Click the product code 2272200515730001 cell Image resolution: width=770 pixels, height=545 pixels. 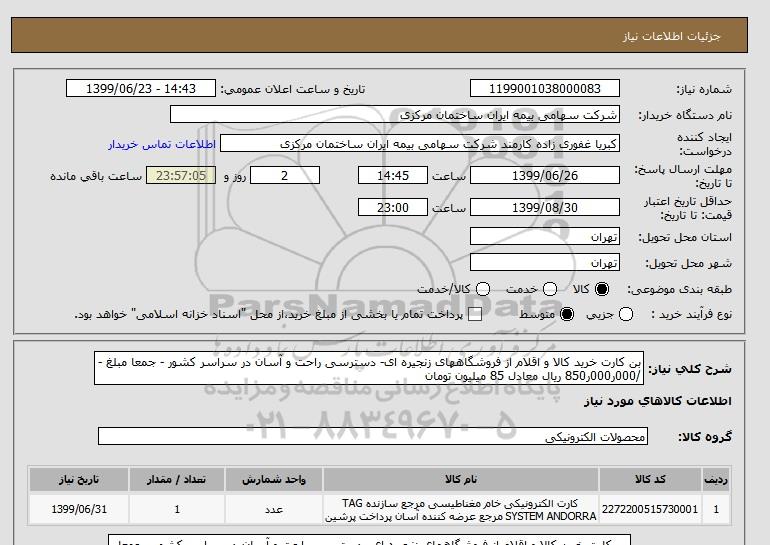pyautogui.click(x=650, y=509)
